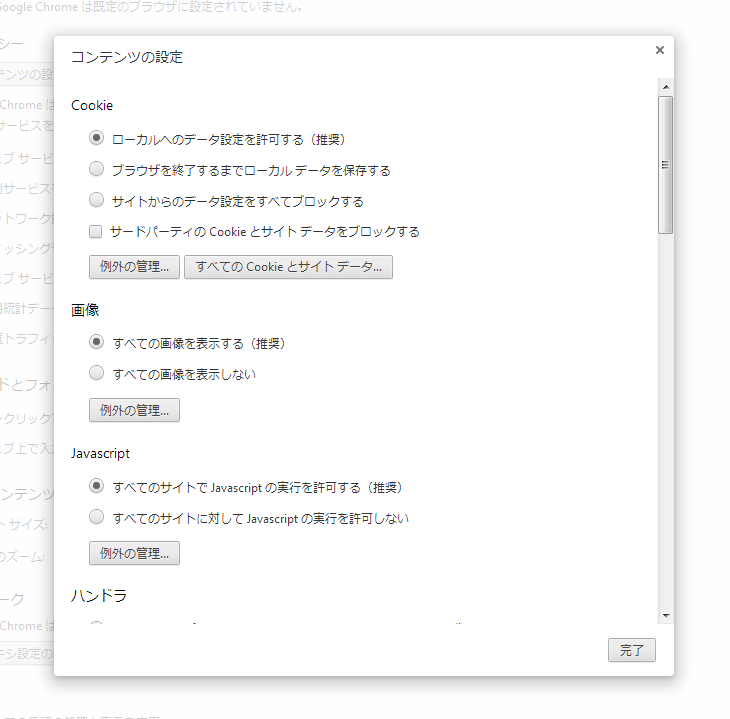Enable サードパーティの Cookie とサイト データをブロックする checkbox
730x719 pixels.
pos(97,231)
